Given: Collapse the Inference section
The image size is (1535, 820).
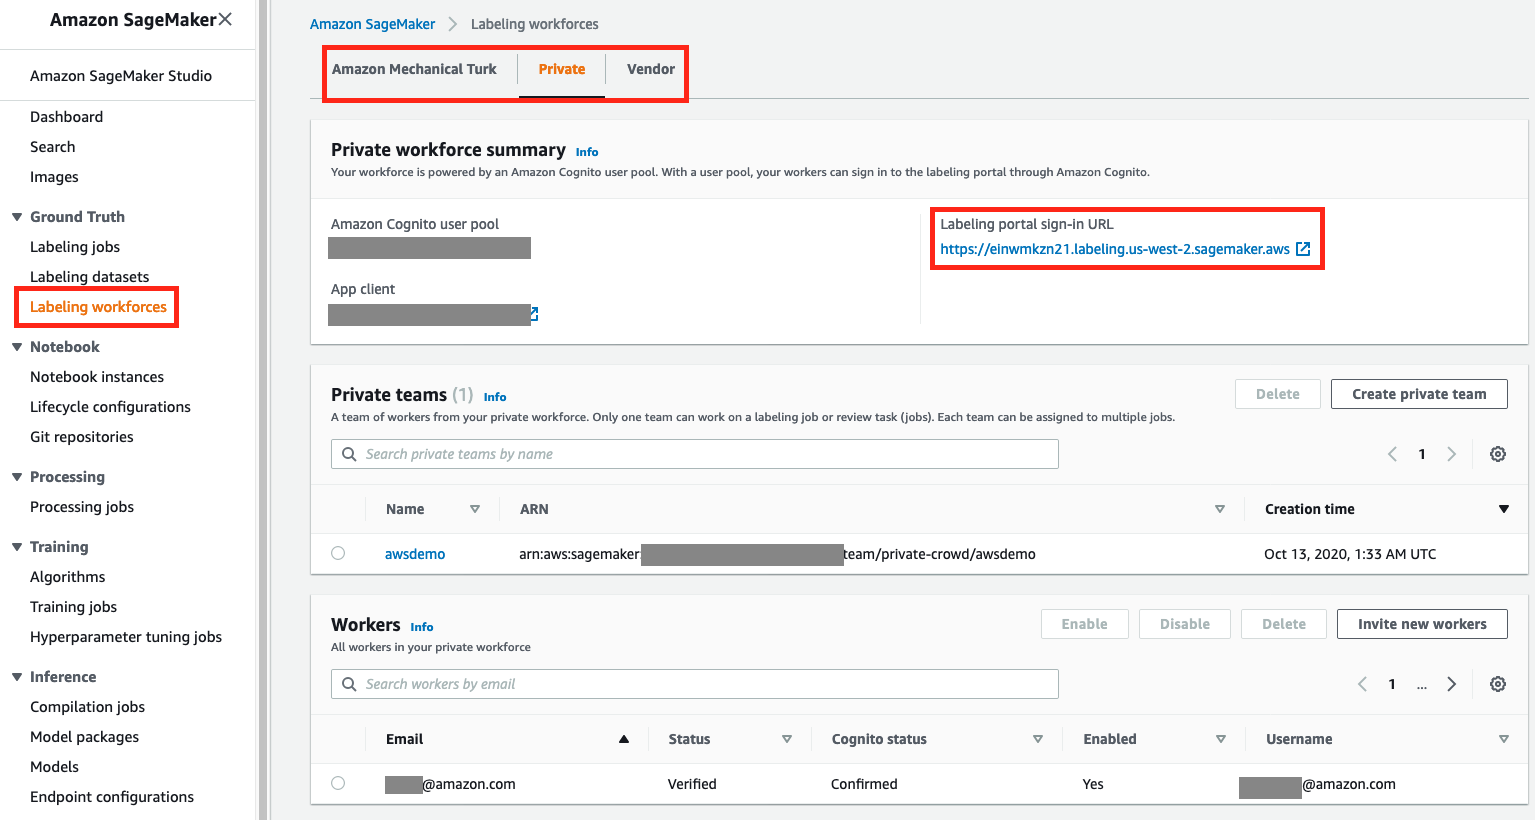Looking at the screenshot, I should pos(17,677).
